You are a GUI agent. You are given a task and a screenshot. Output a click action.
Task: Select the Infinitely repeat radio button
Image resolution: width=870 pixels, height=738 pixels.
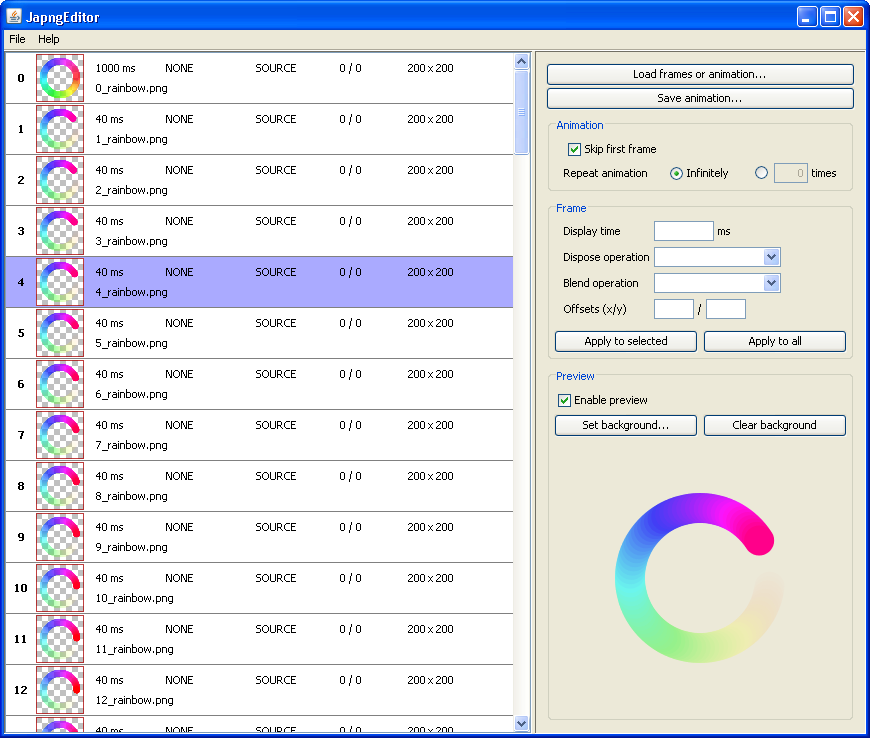pos(676,173)
